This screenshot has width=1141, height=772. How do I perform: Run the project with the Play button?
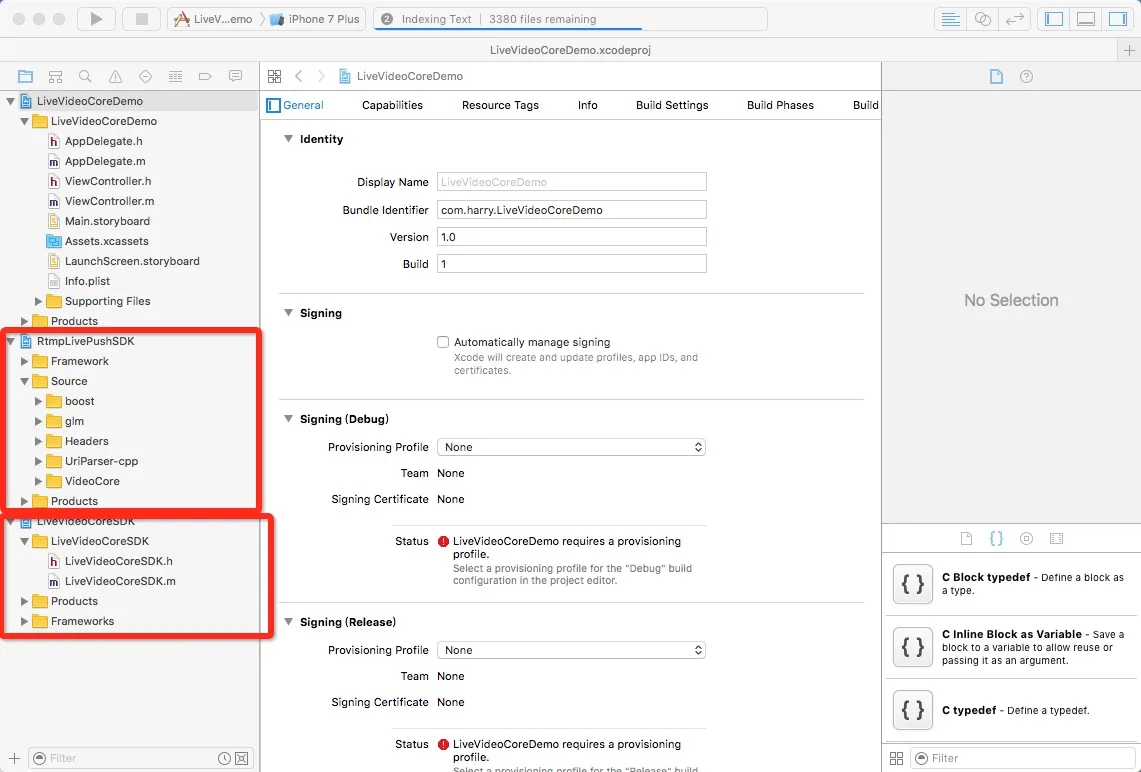[x=96, y=19]
